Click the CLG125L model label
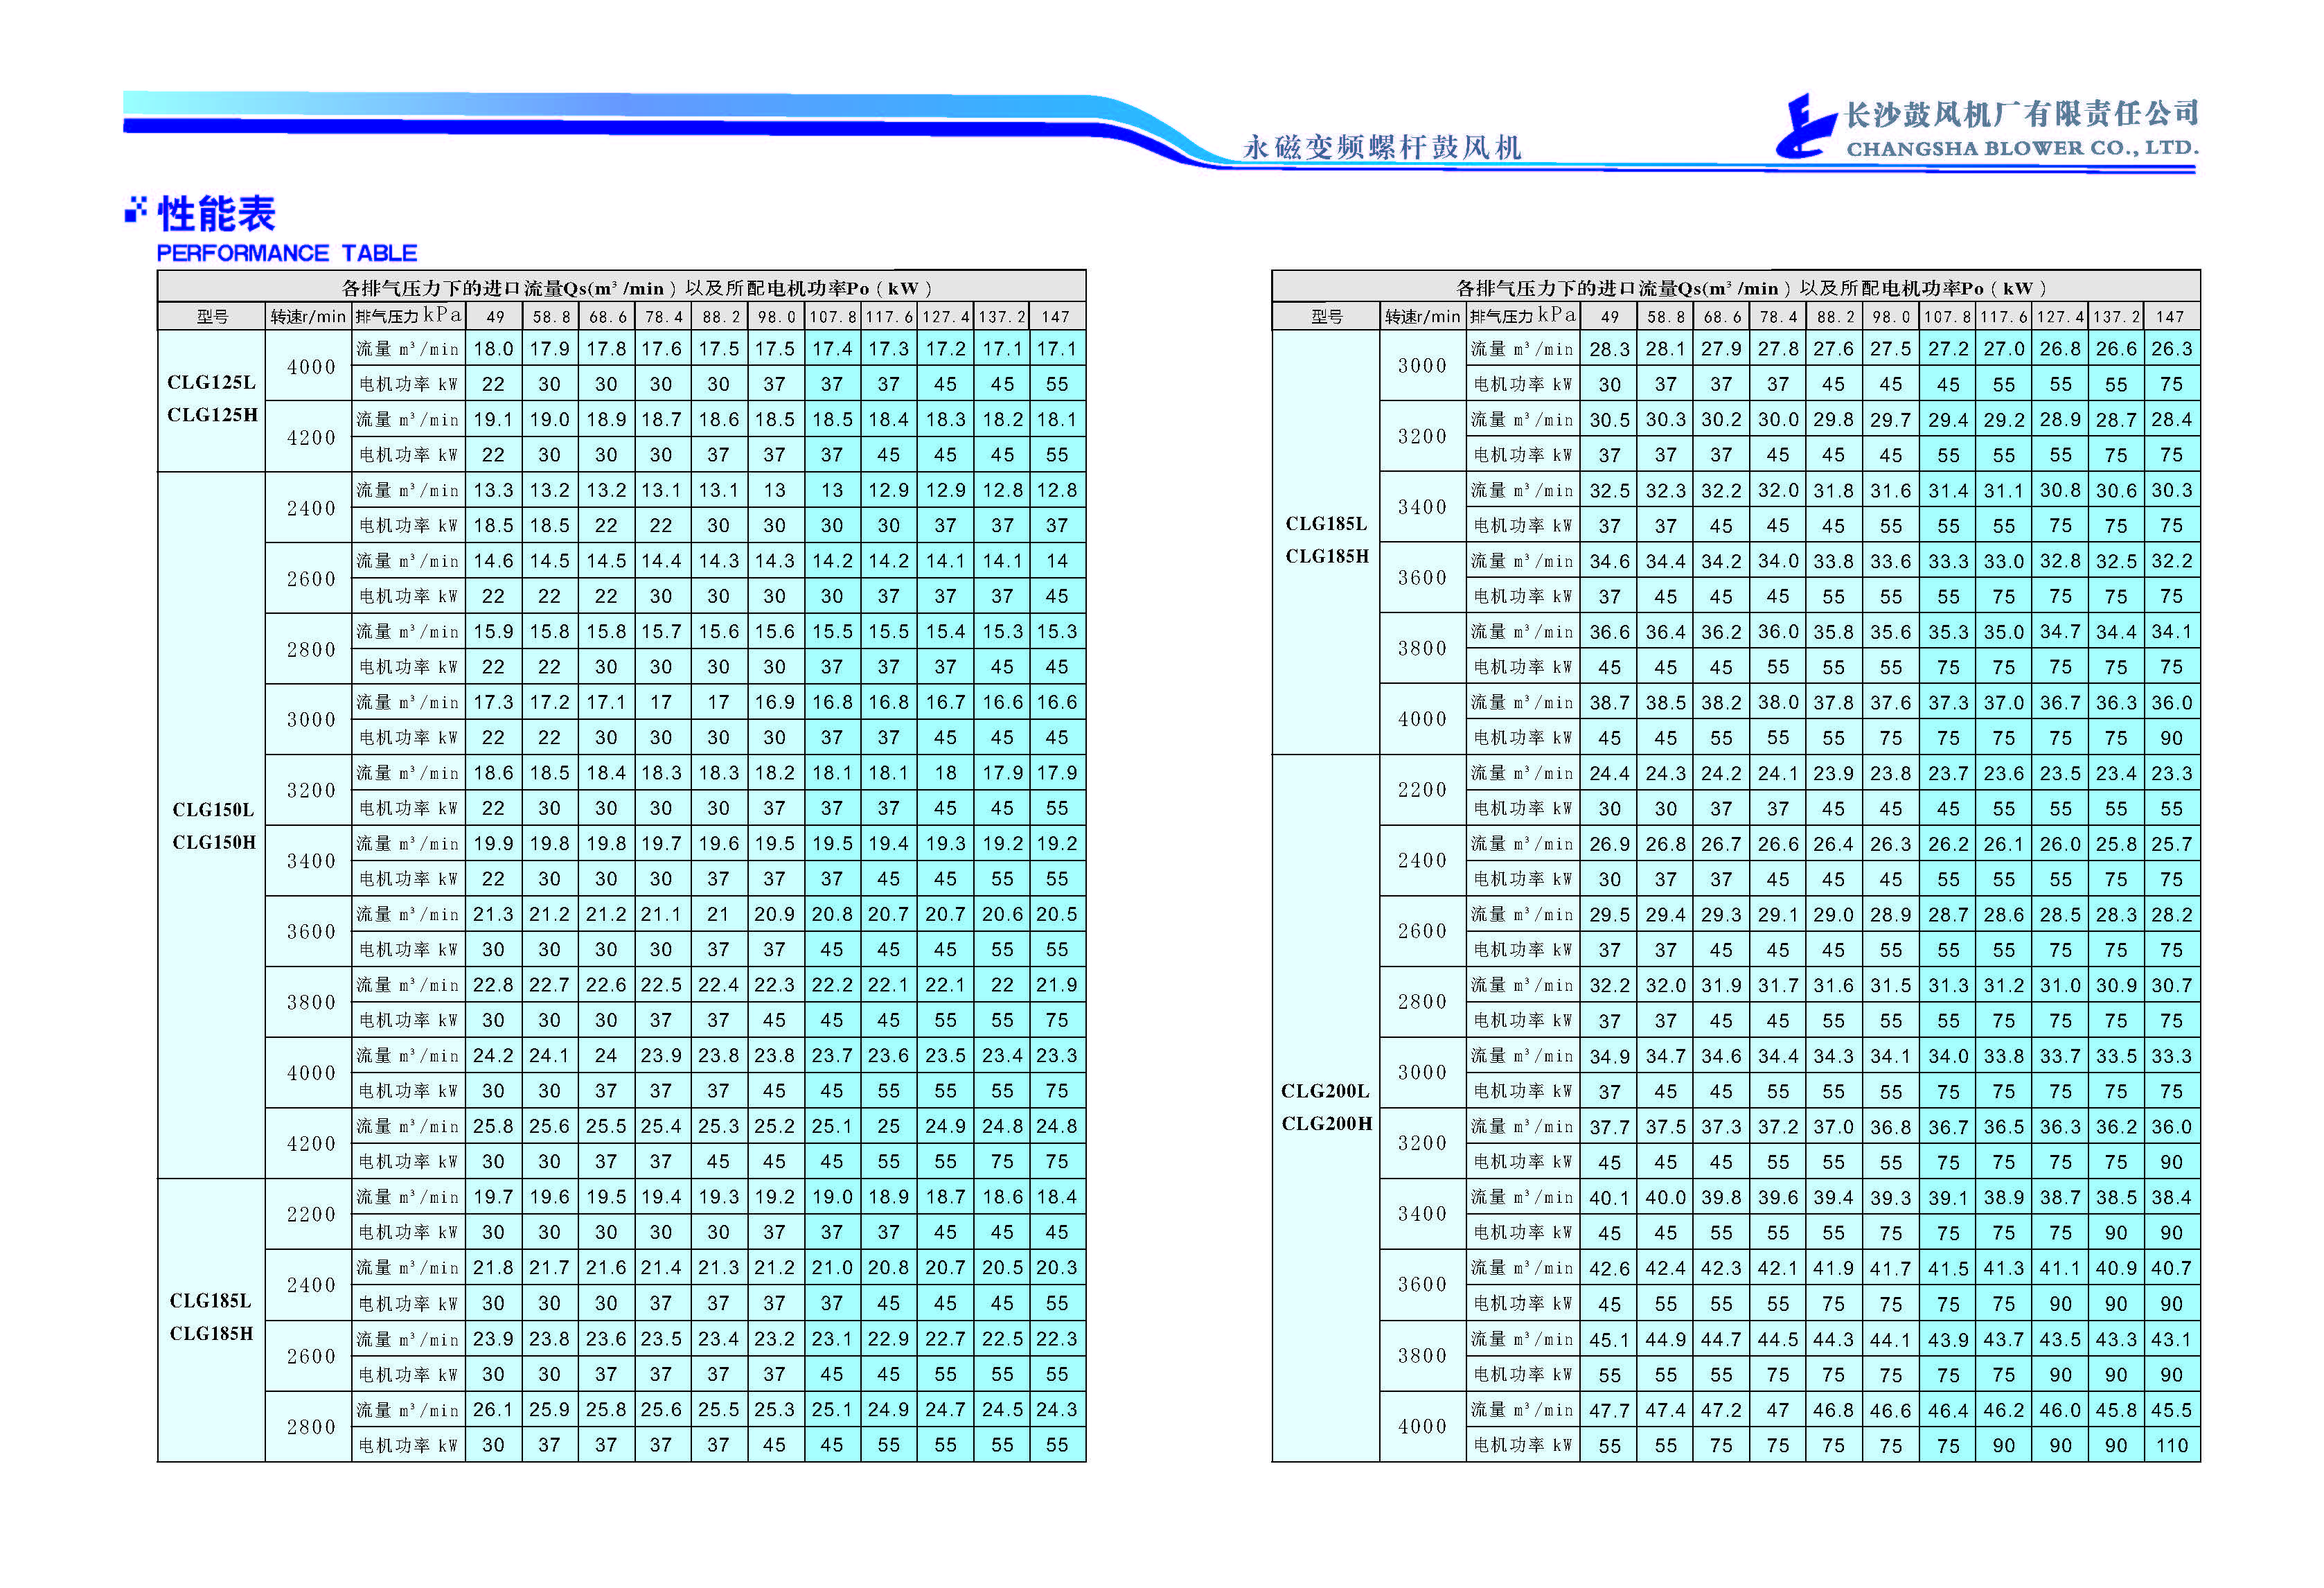This screenshot has width=2324, height=1588. (211, 382)
